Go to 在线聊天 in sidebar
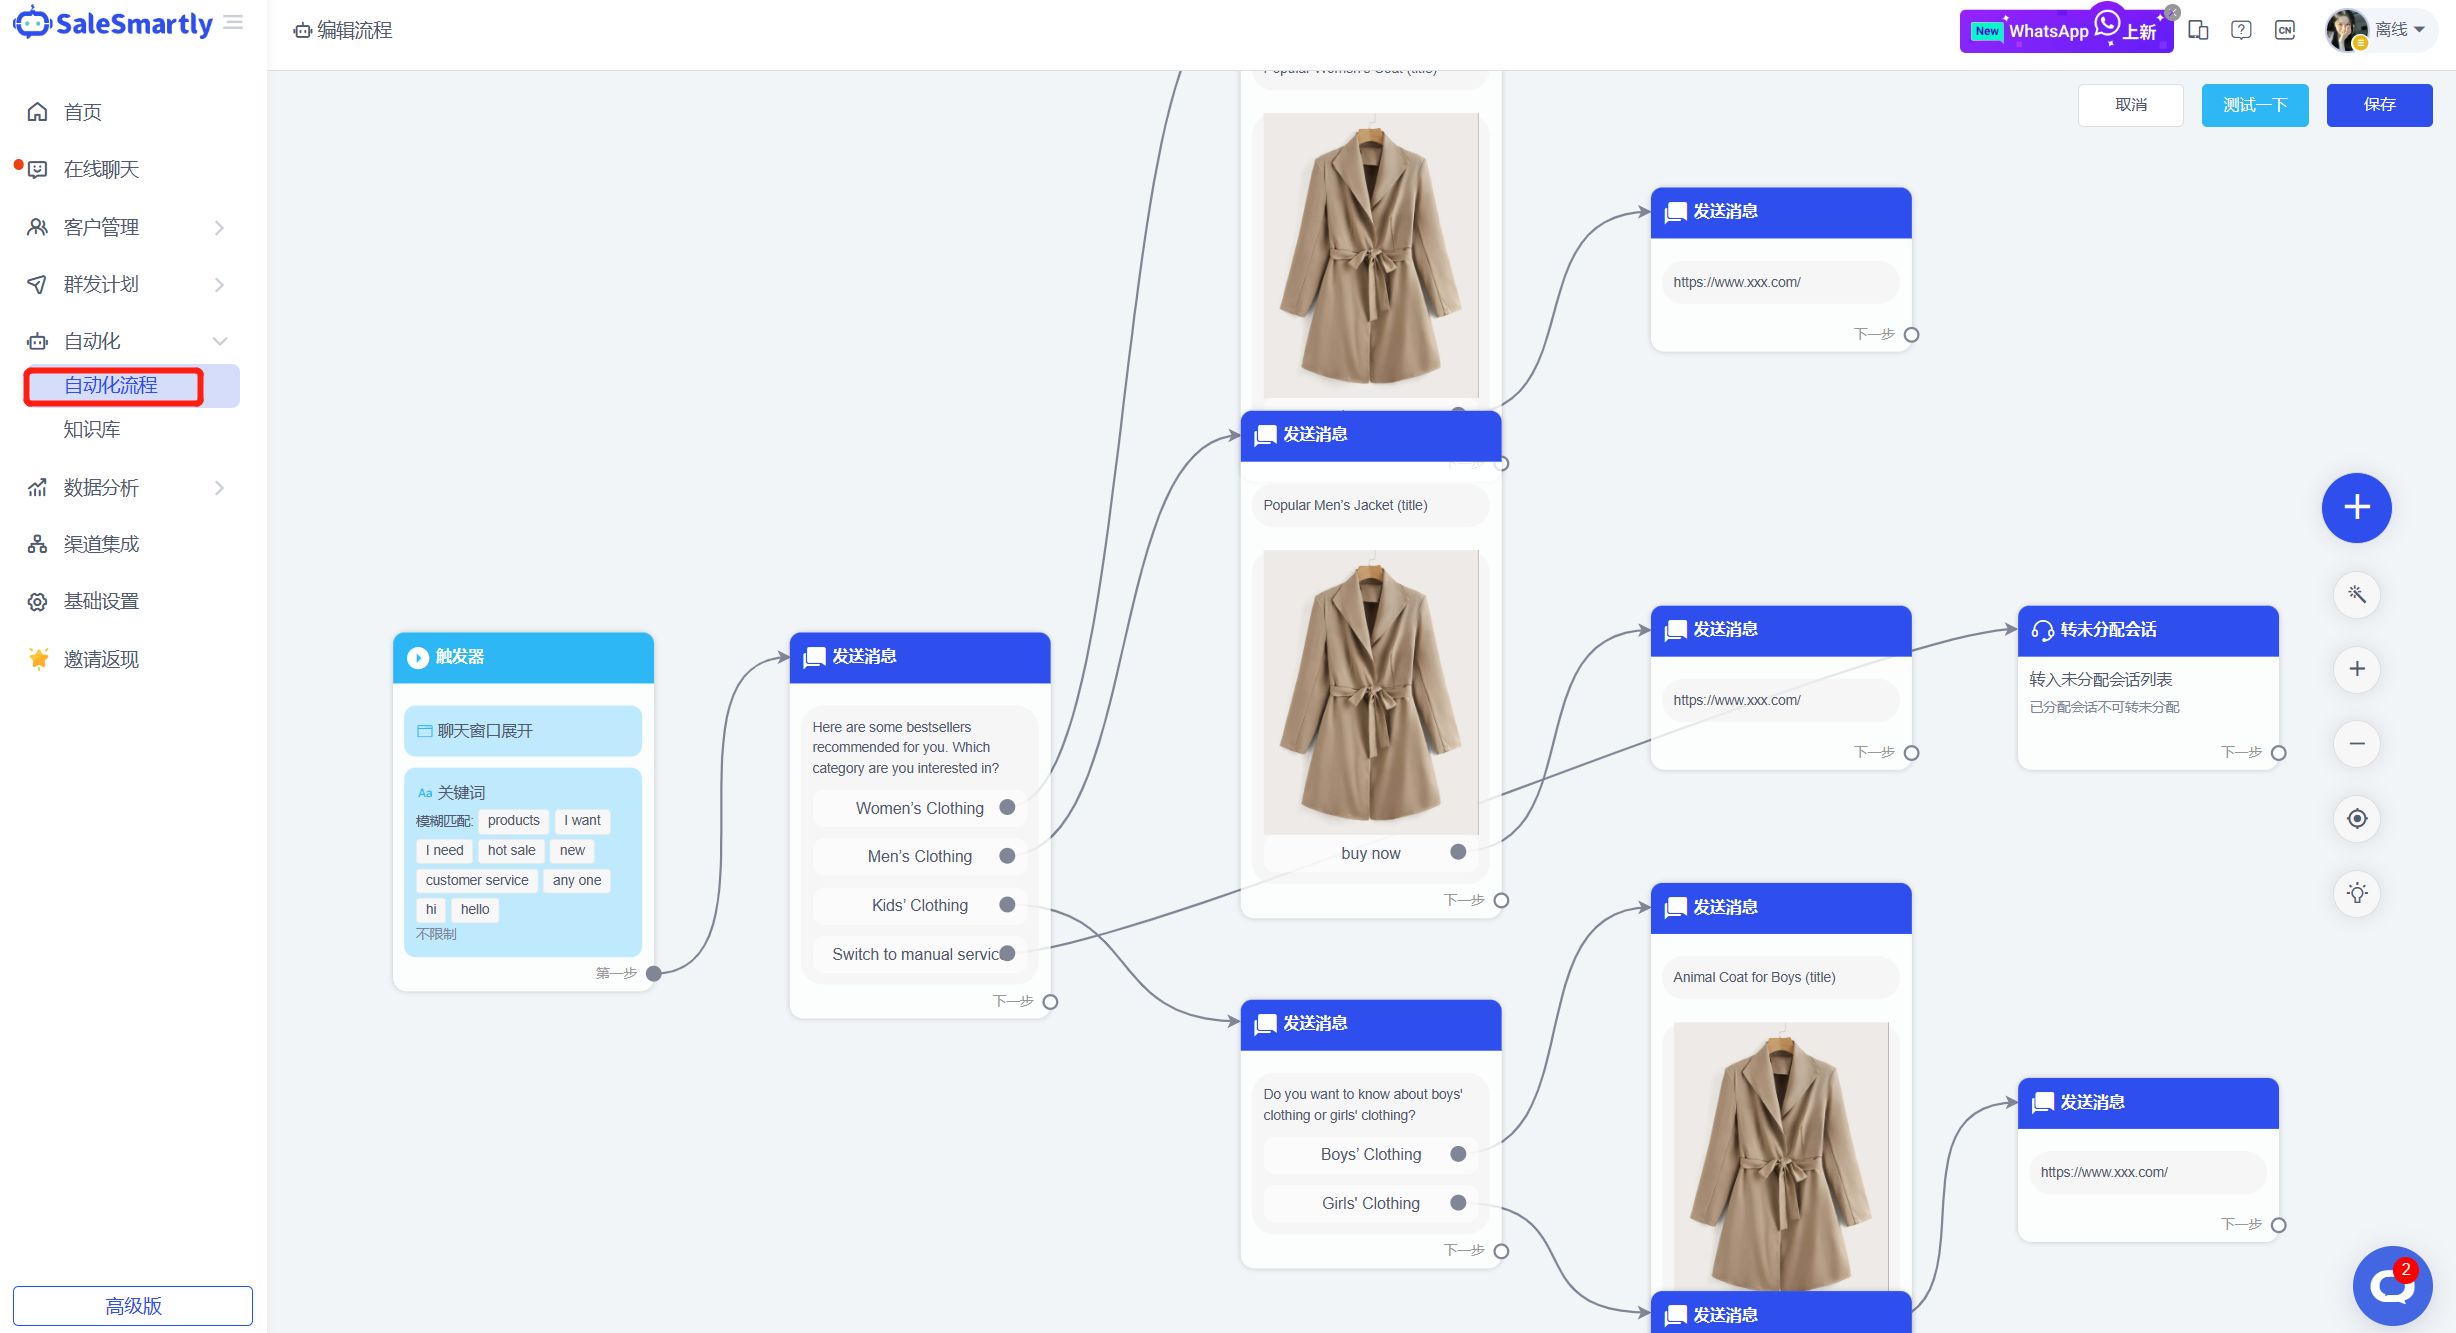The width and height of the screenshot is (2456, 1333). [x=101, y=169]
